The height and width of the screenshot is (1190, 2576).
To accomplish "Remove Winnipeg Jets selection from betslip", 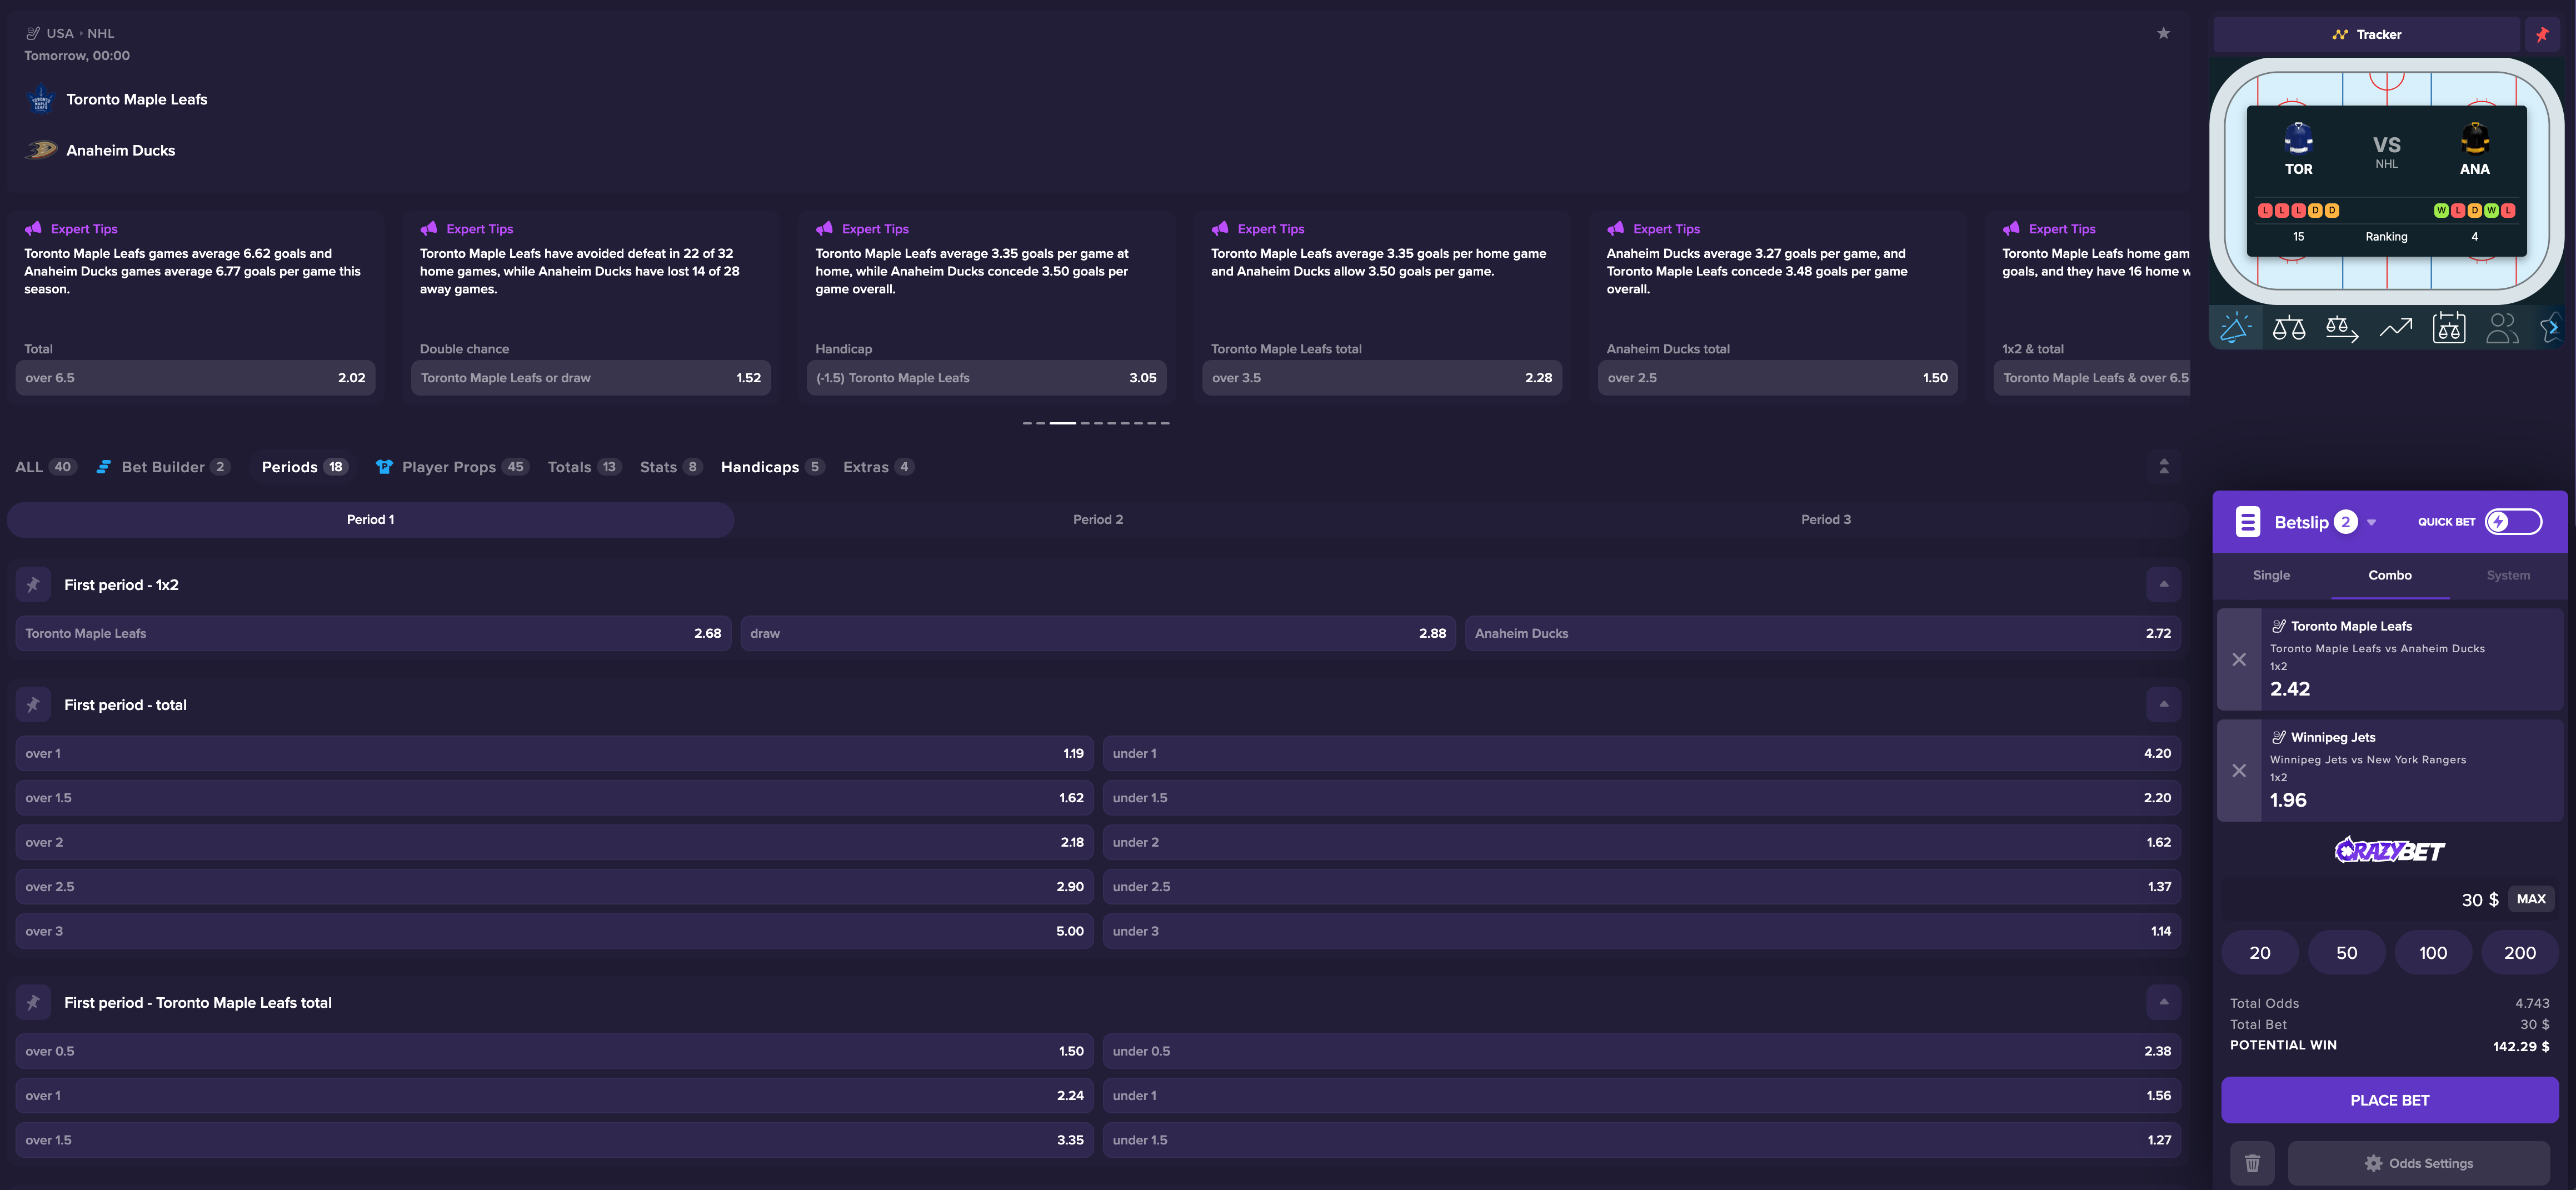I will point(2239,771).
